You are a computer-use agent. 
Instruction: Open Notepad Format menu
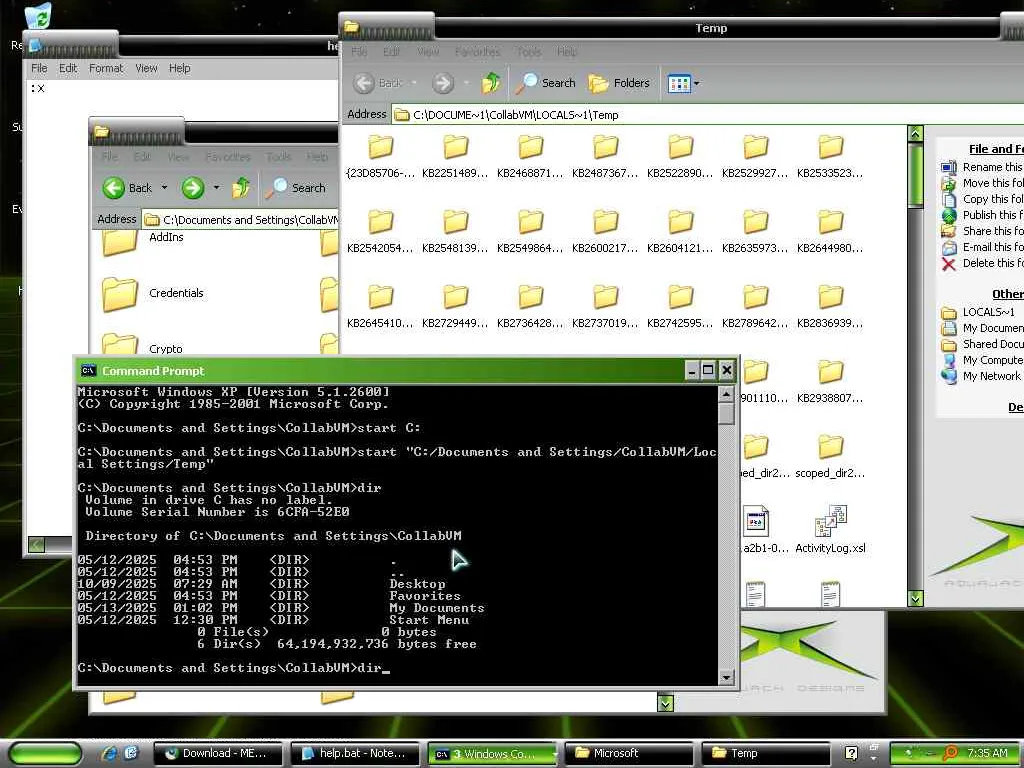106,68
